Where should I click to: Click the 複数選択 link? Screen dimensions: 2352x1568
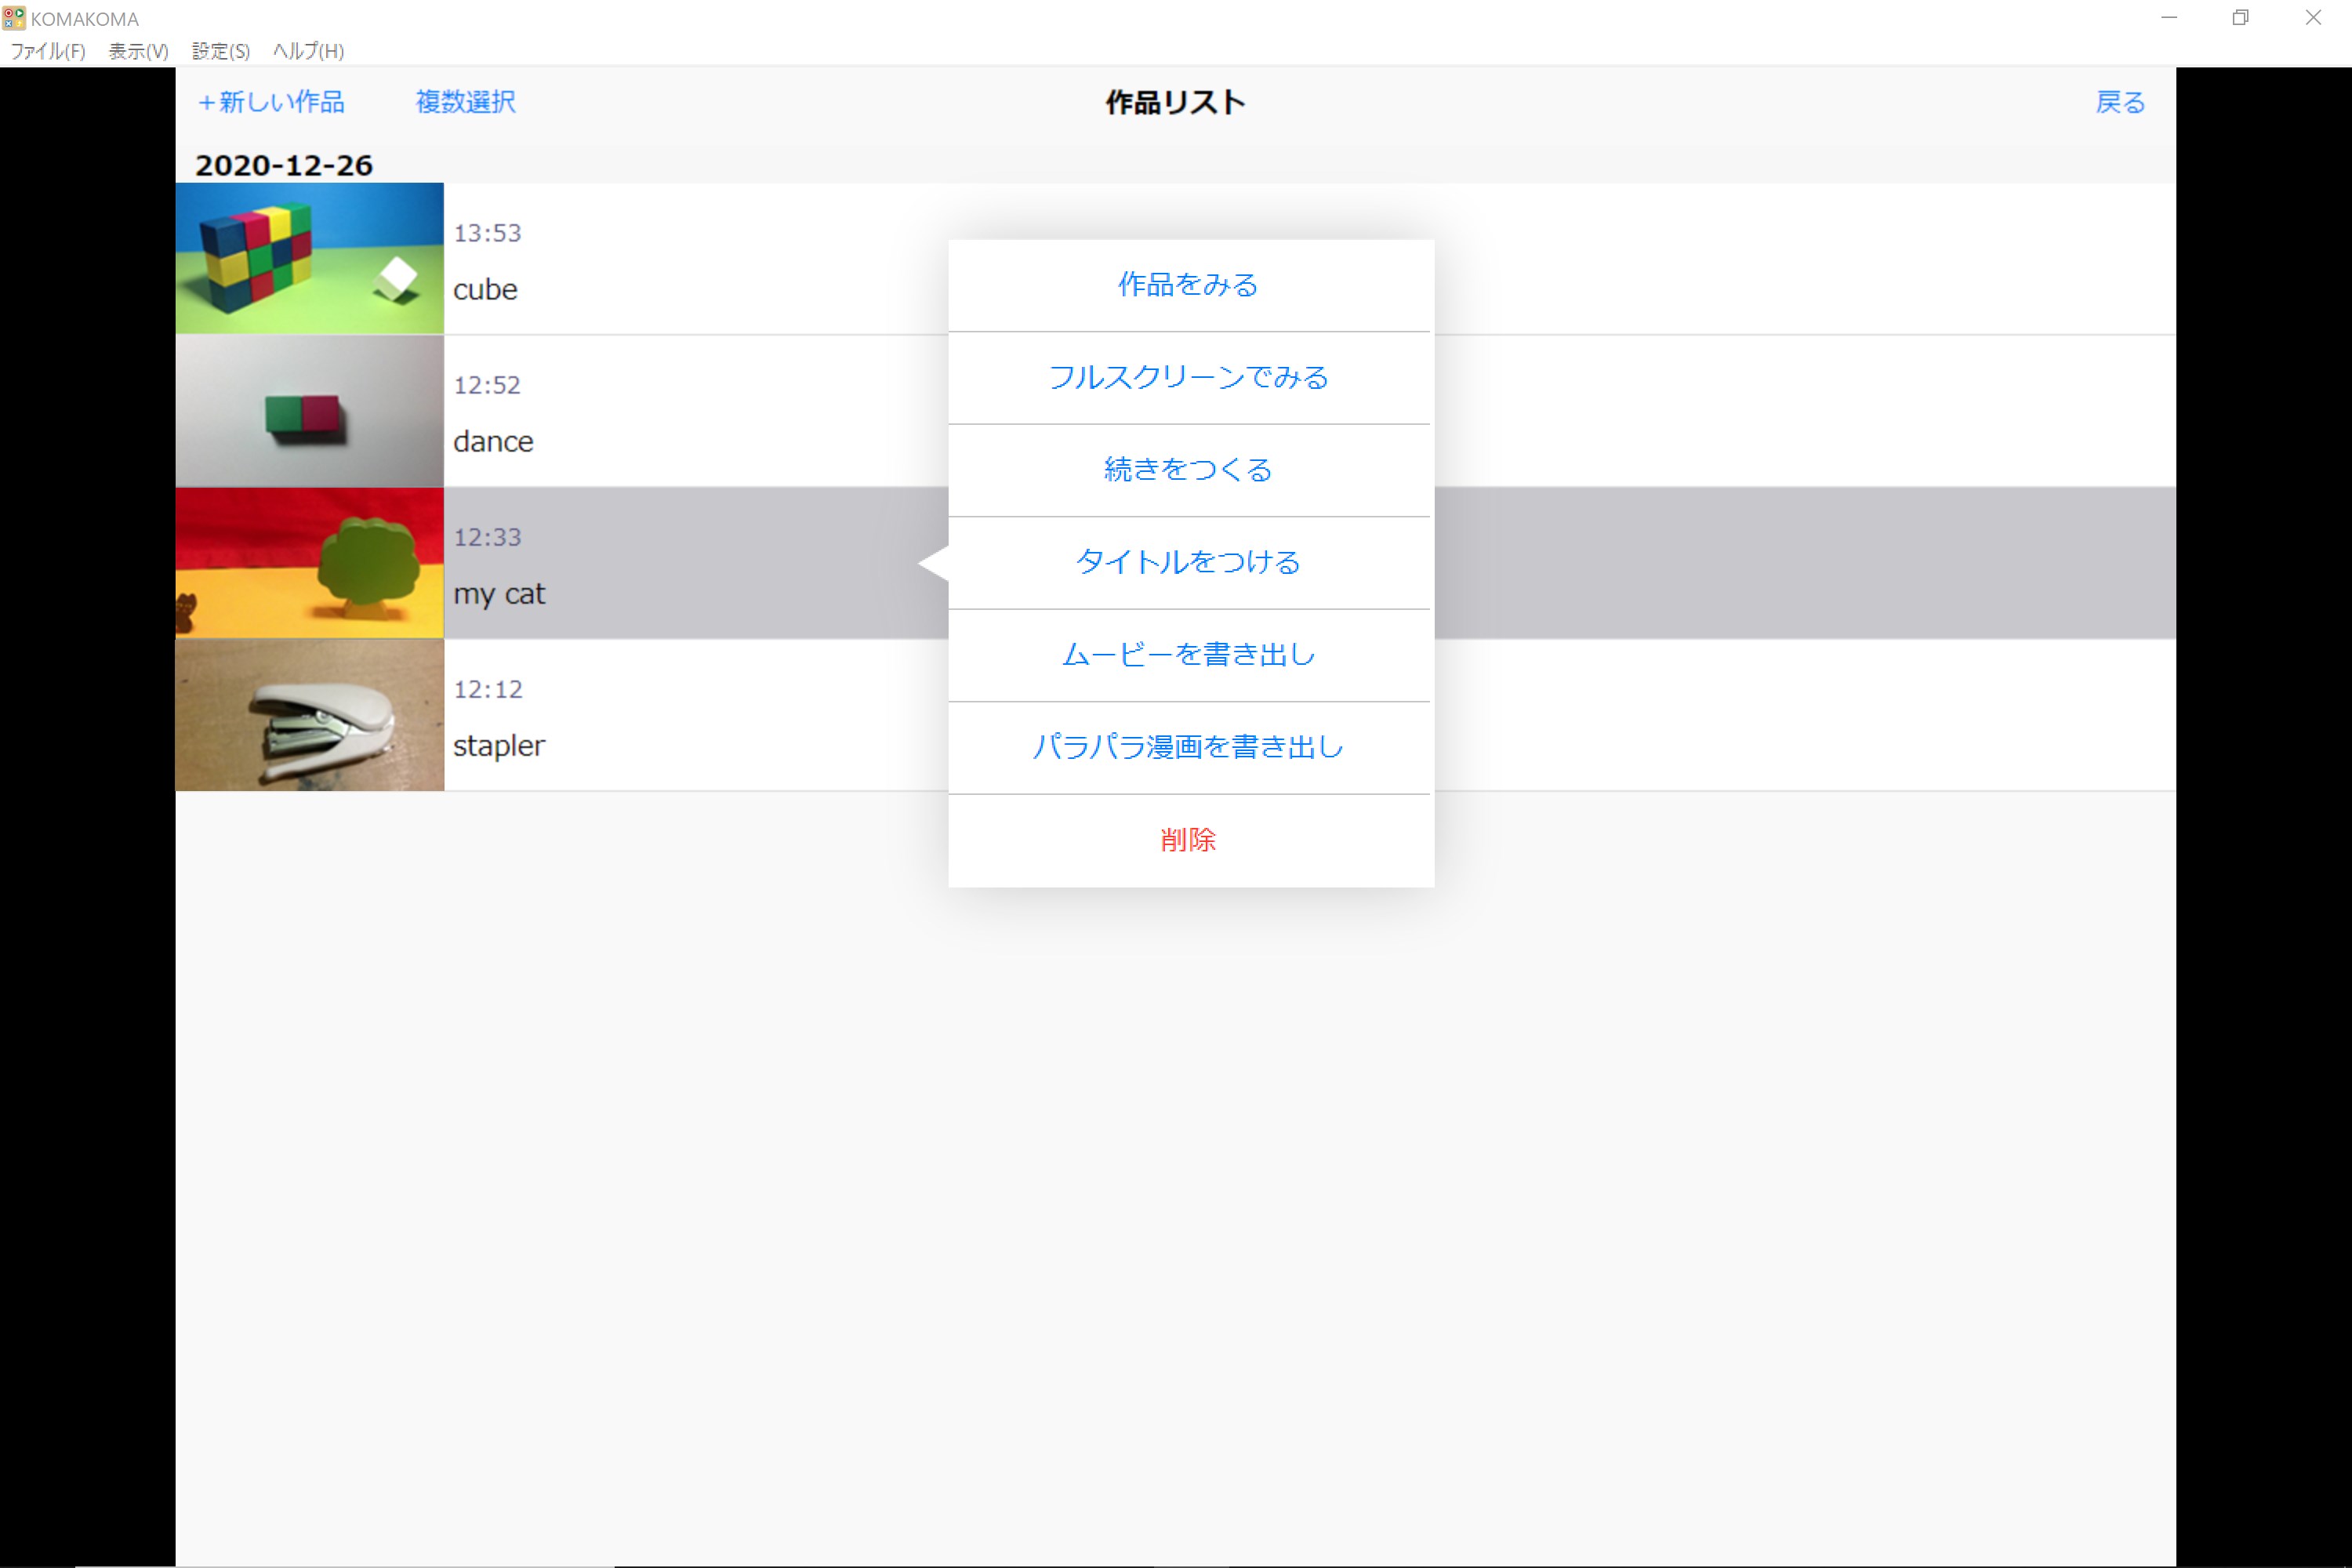pyautogui.click(x=466, y=102)
